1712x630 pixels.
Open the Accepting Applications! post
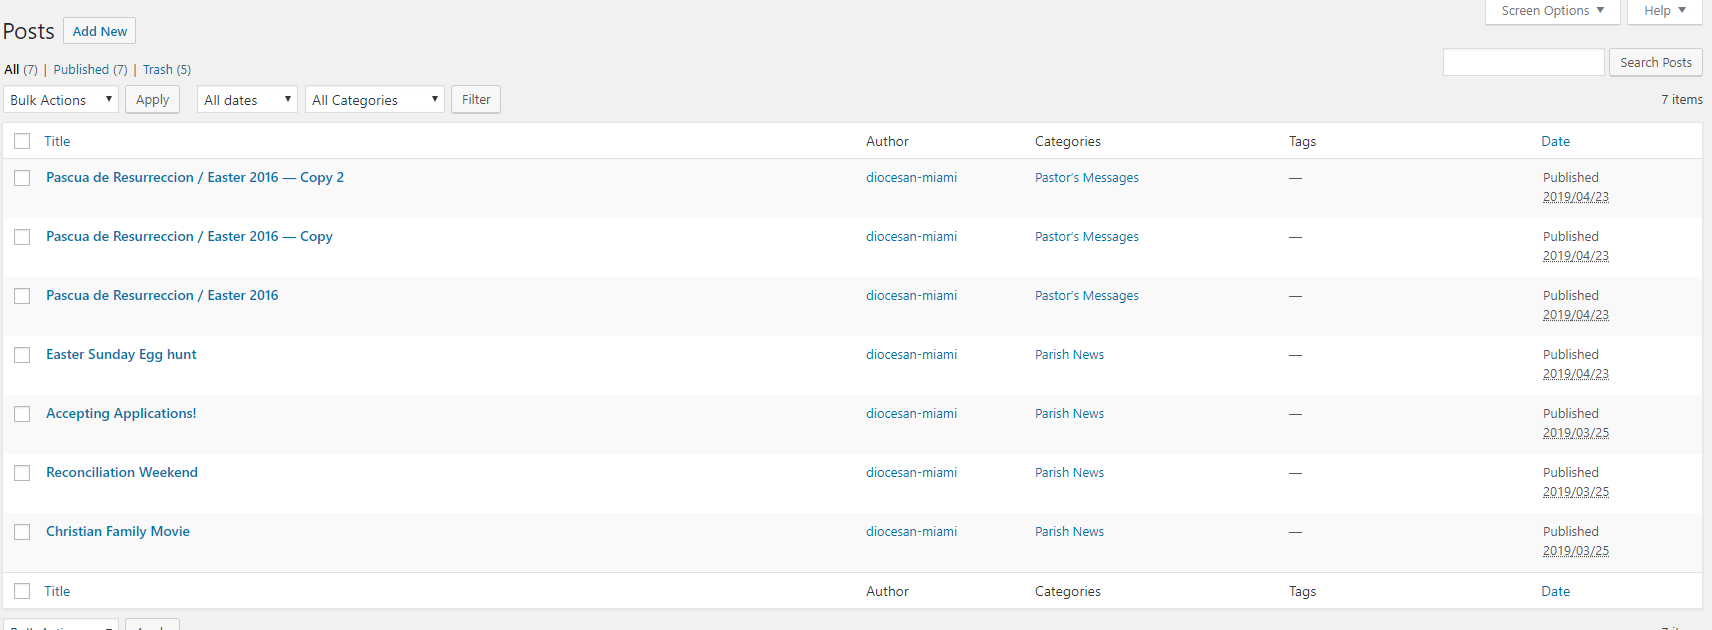pos(121,414)
